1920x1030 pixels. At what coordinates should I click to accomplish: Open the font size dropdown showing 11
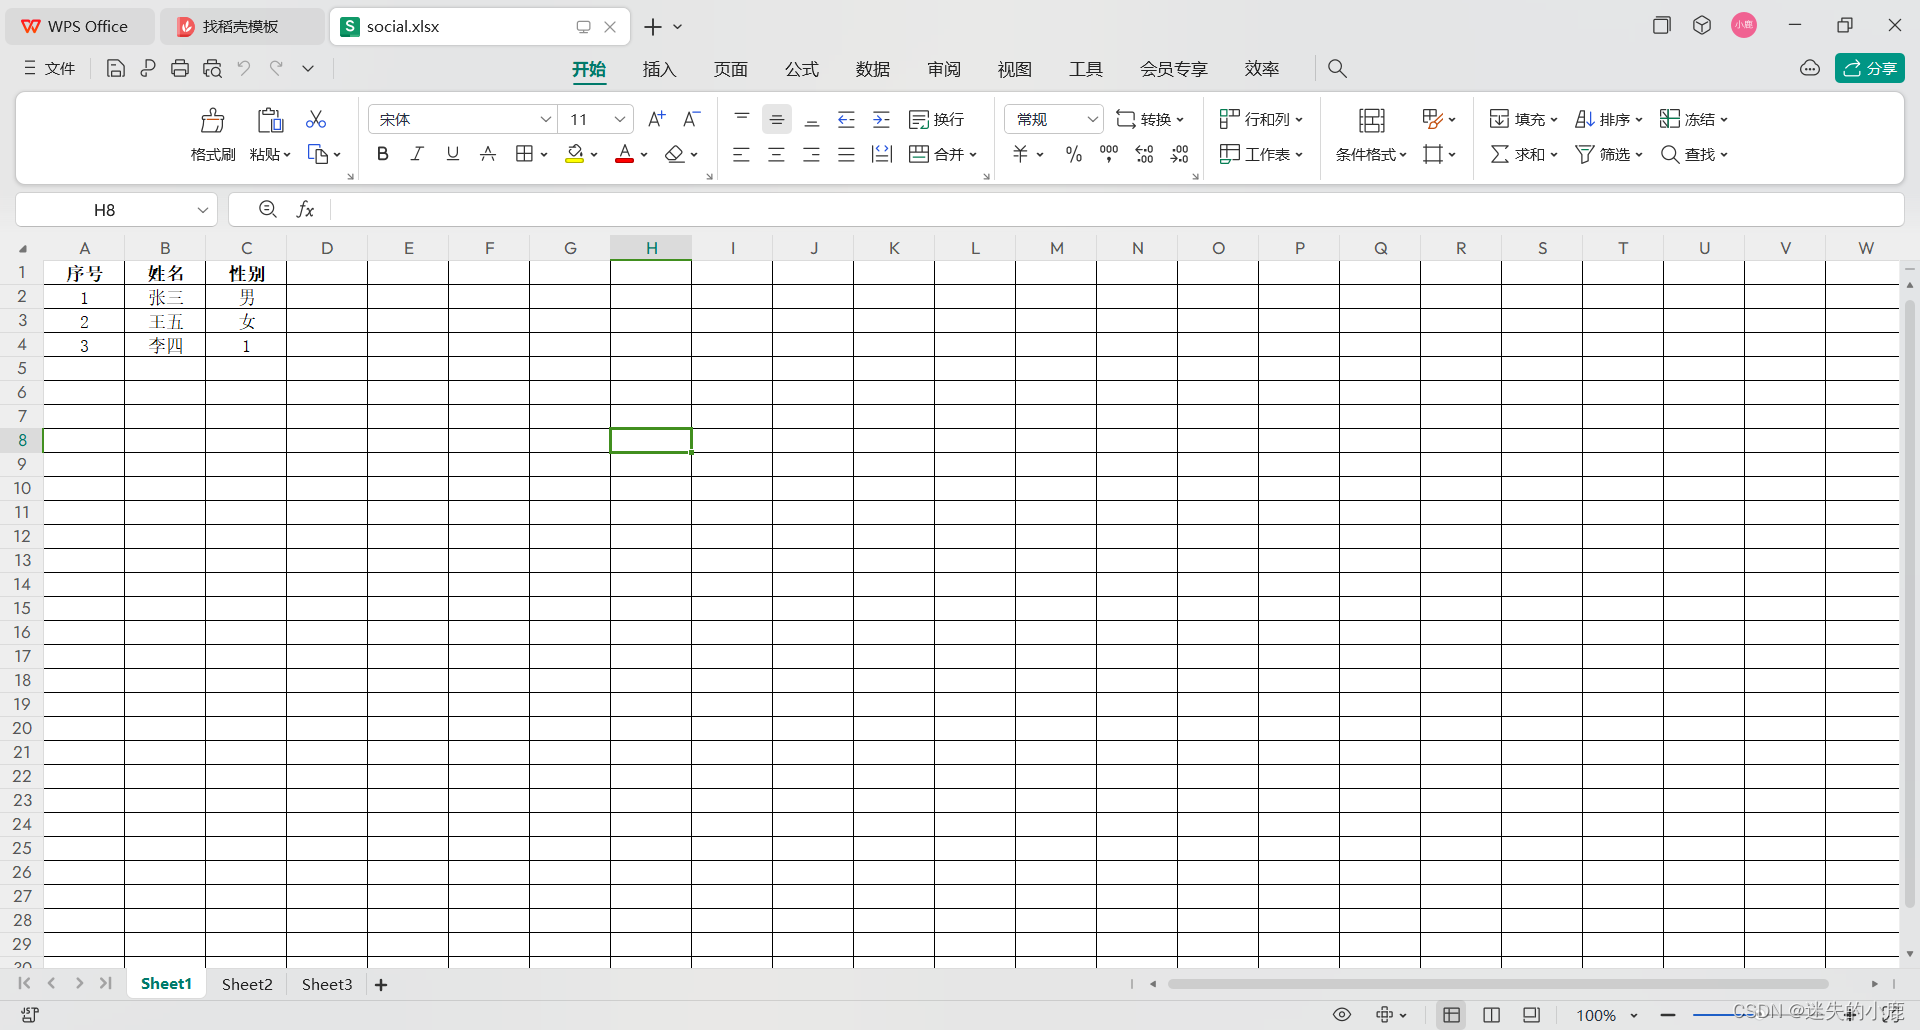pos(620,119)
